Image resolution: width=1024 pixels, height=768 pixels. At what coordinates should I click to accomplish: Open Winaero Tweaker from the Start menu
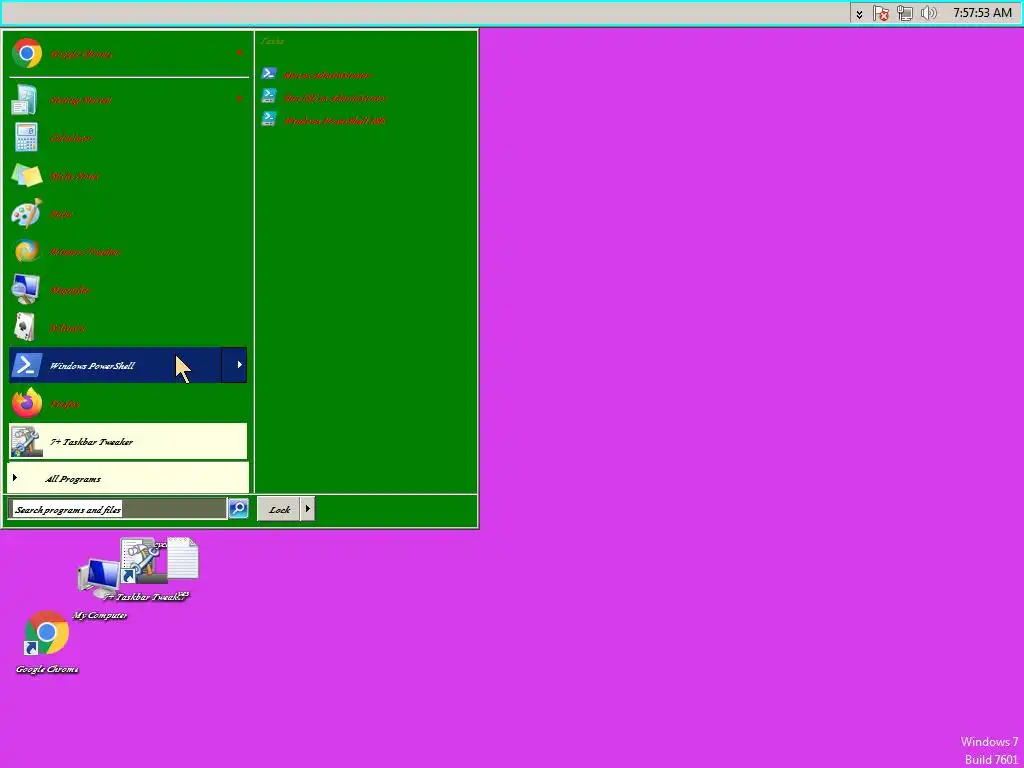(128, 251)
